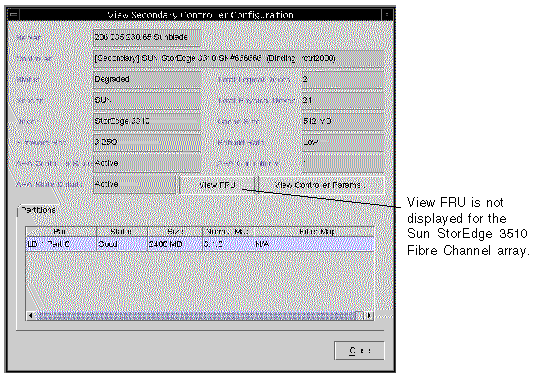Close the dialog with the Close button

click(x=359, y=351)
